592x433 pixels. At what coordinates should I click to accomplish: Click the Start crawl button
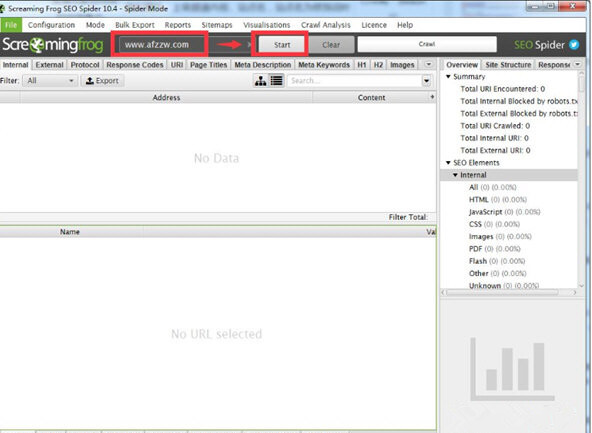pos(282,45)
